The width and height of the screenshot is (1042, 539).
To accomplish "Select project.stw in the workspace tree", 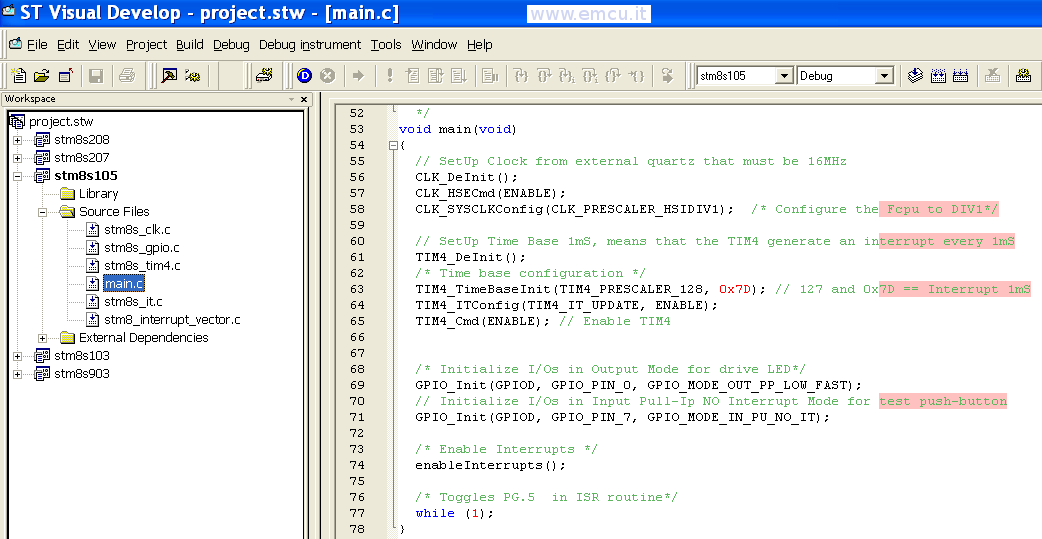I will pyautogui.click(x=61, y=122).
